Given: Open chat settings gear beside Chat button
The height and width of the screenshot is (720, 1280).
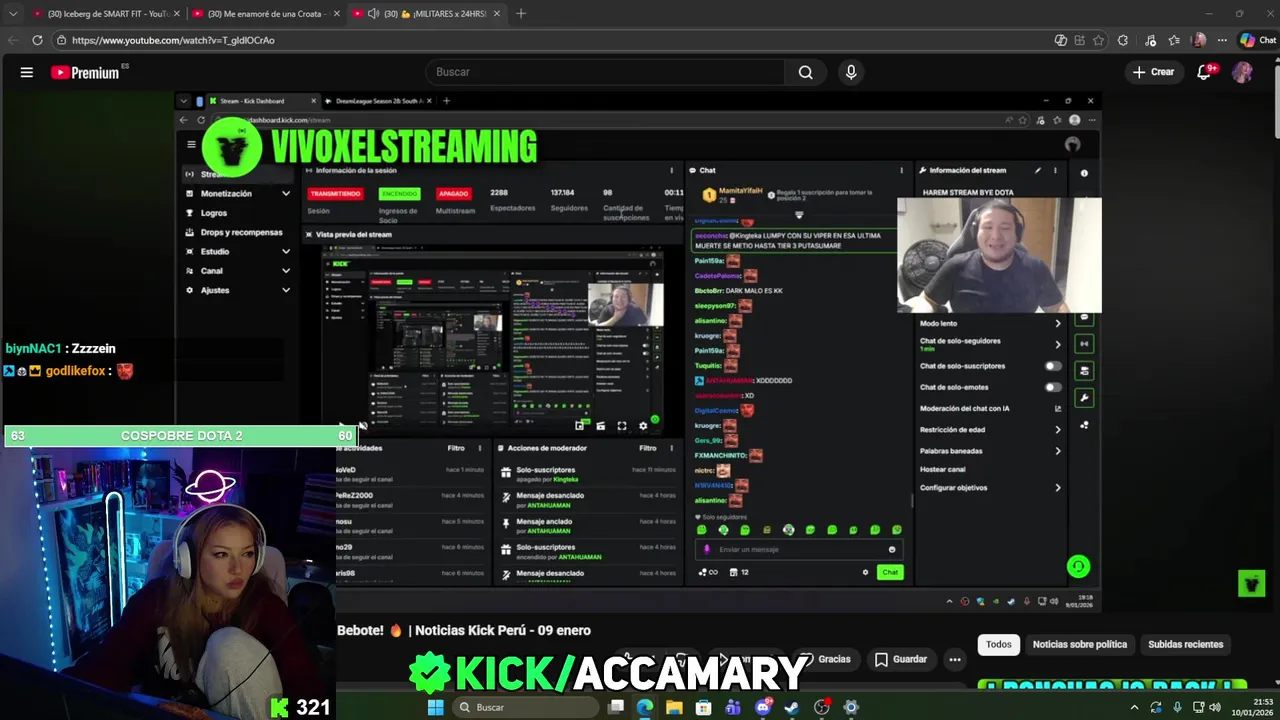Looking at the screenshot, I should point(865,572).
